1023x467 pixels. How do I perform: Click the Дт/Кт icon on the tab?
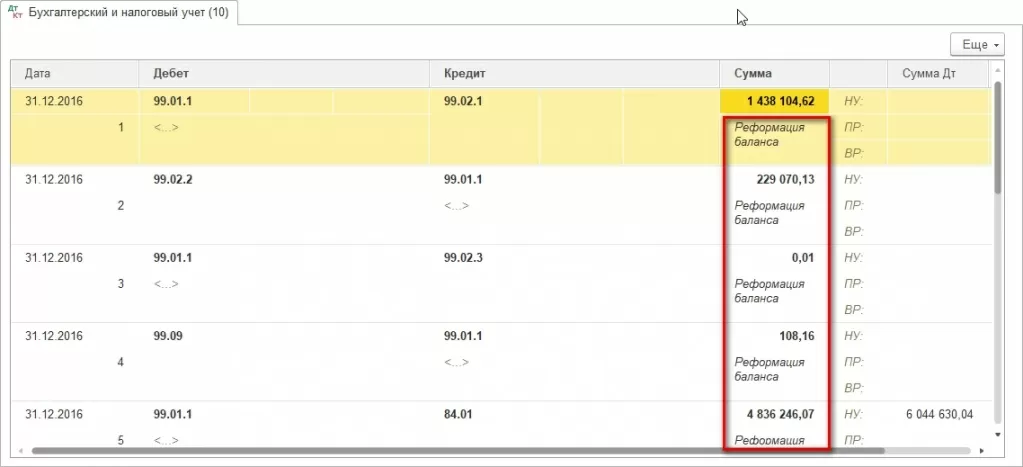point(15,13)
